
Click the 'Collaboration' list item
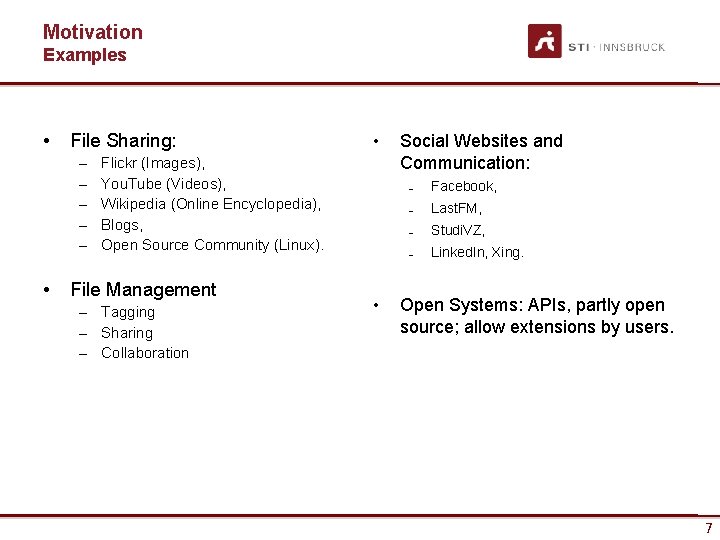(145, 353)
